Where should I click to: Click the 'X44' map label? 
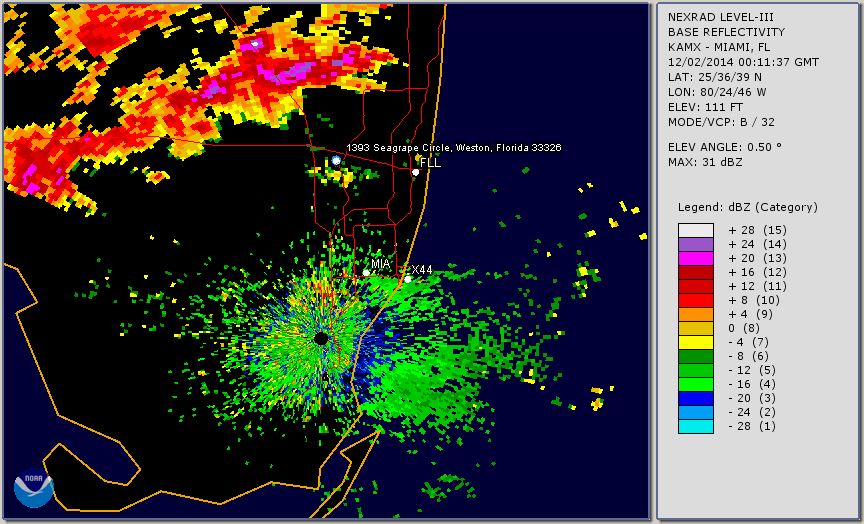click(x=422, y=269)
